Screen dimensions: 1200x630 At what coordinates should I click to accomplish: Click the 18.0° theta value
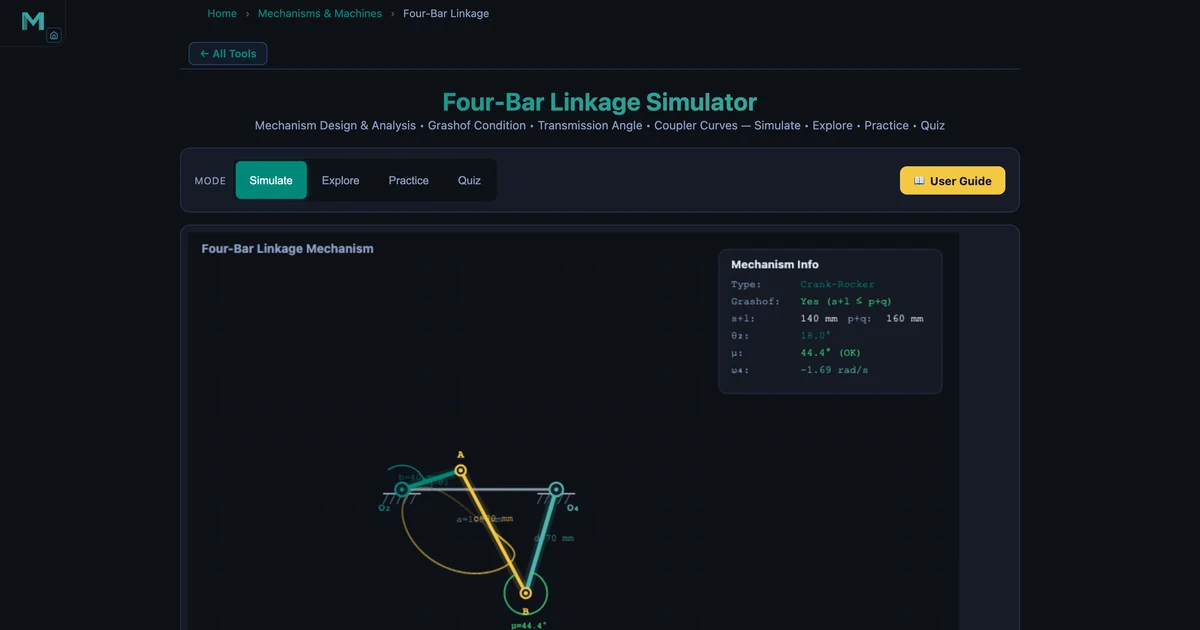point(816,336)
